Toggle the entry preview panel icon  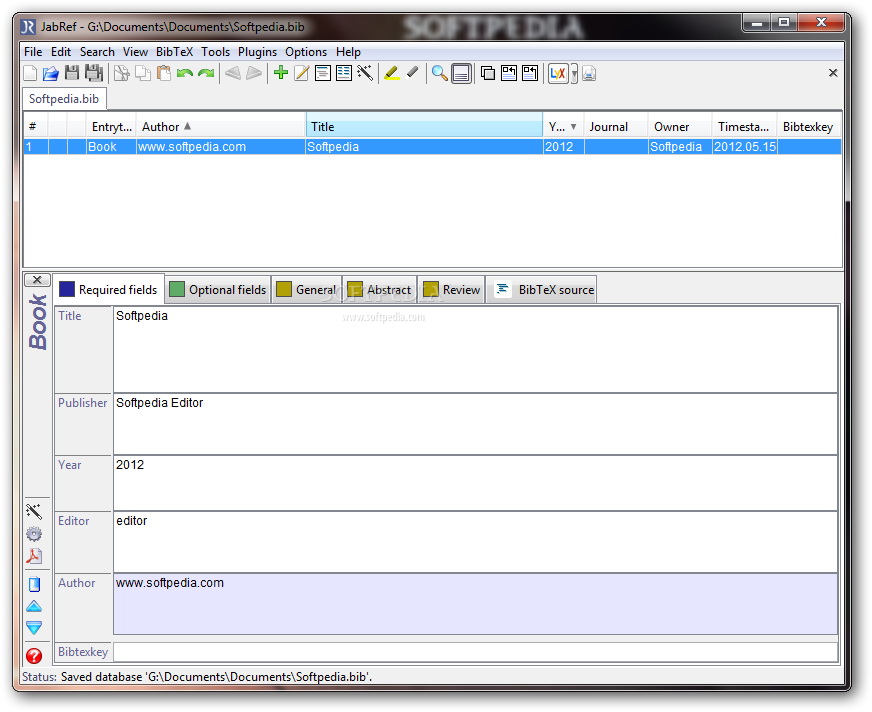coord(461,73)
